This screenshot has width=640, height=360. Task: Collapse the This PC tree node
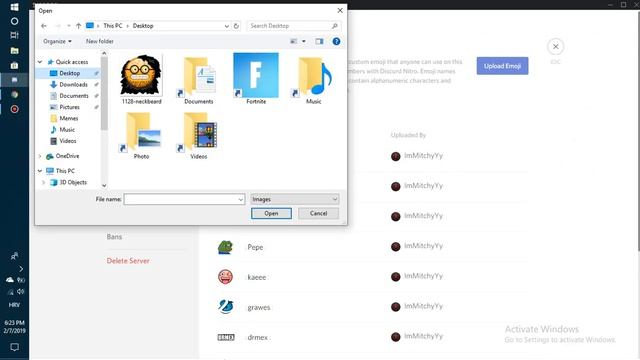(40, 171)
